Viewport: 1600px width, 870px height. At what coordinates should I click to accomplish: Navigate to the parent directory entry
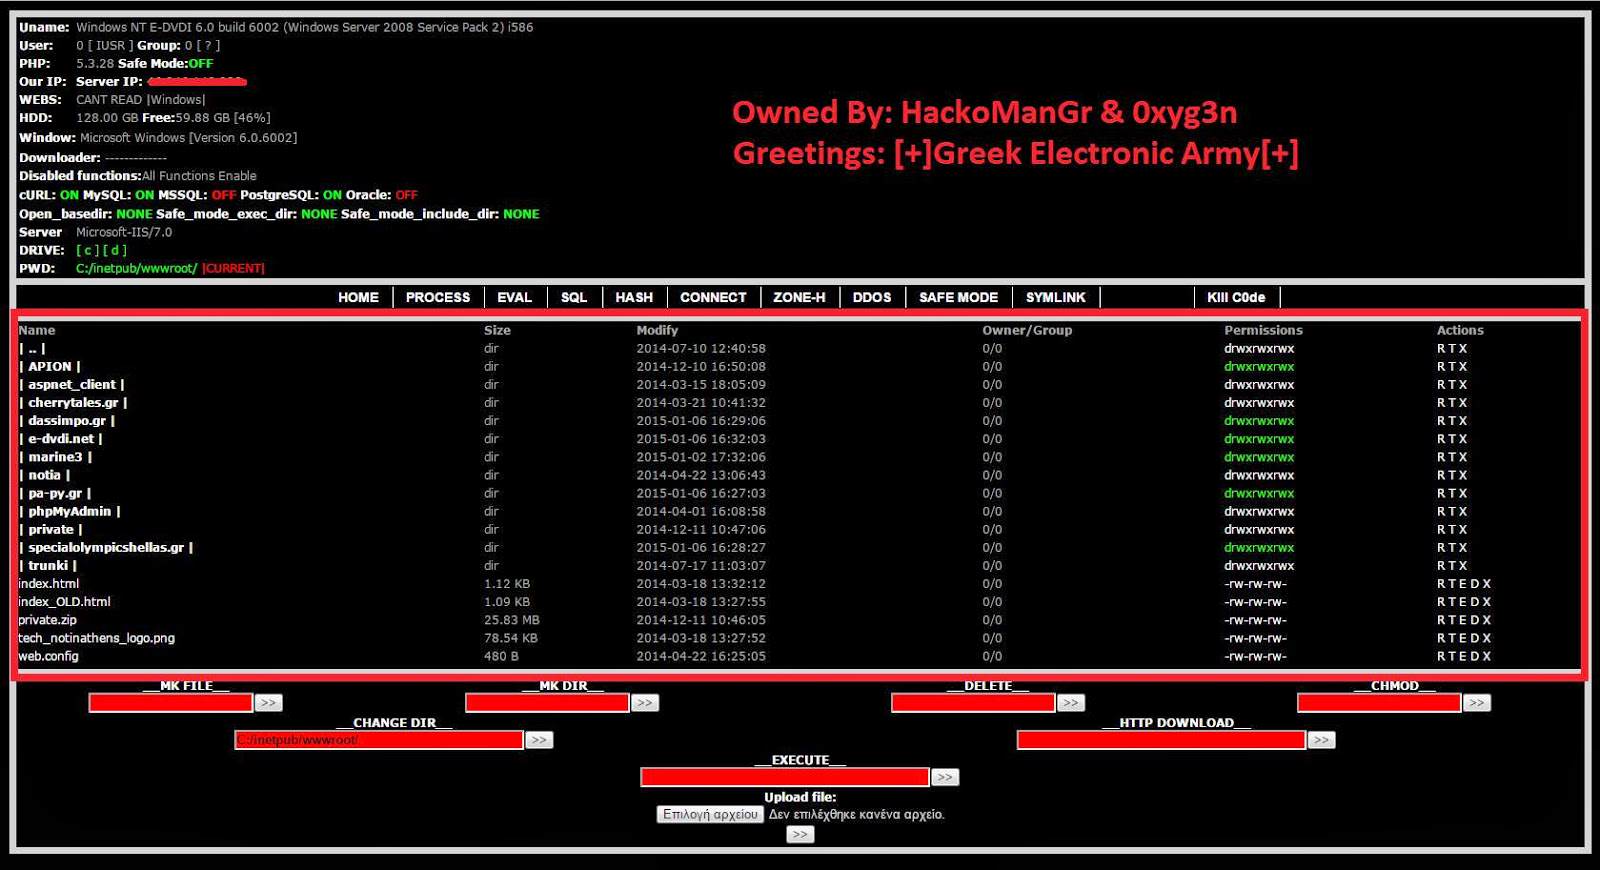point(32,348)
